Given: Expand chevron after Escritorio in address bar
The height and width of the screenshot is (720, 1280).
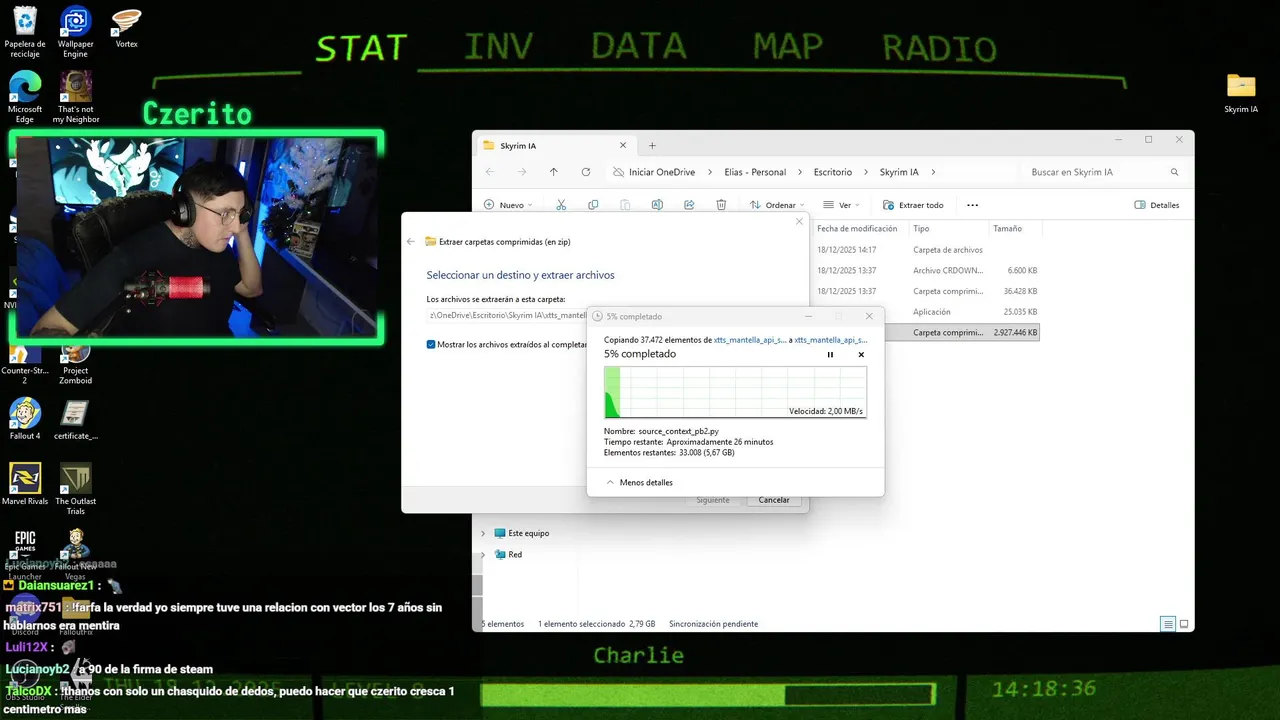Looking at the screenshot, I should (x=865, y=172).
